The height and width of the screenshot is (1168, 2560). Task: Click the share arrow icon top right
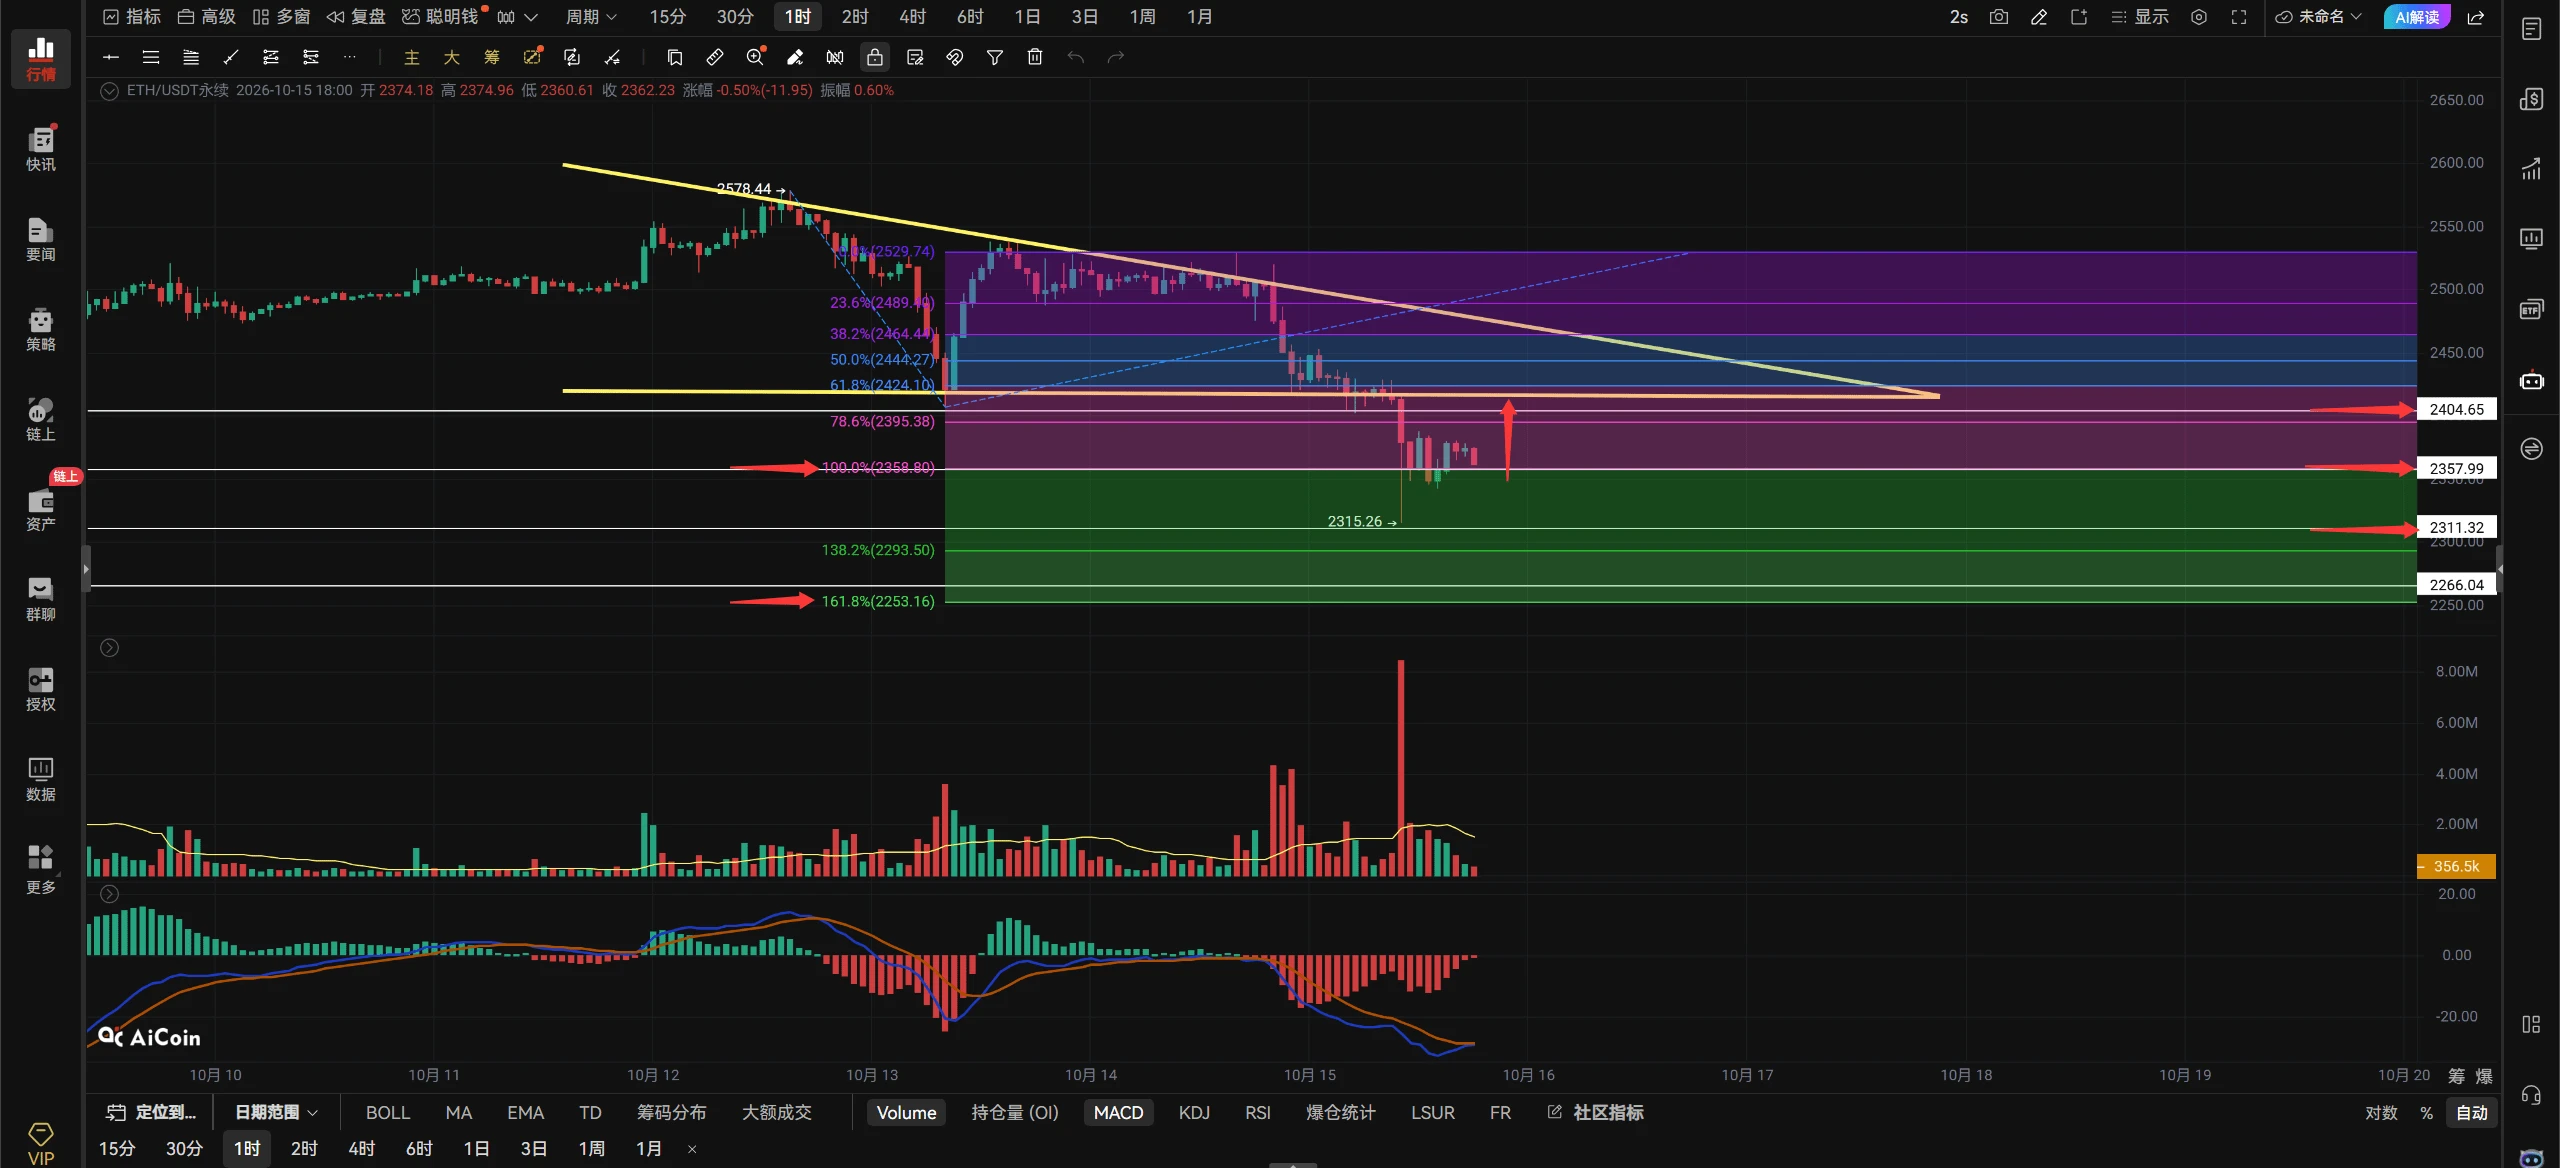[x=2476, y=17]
